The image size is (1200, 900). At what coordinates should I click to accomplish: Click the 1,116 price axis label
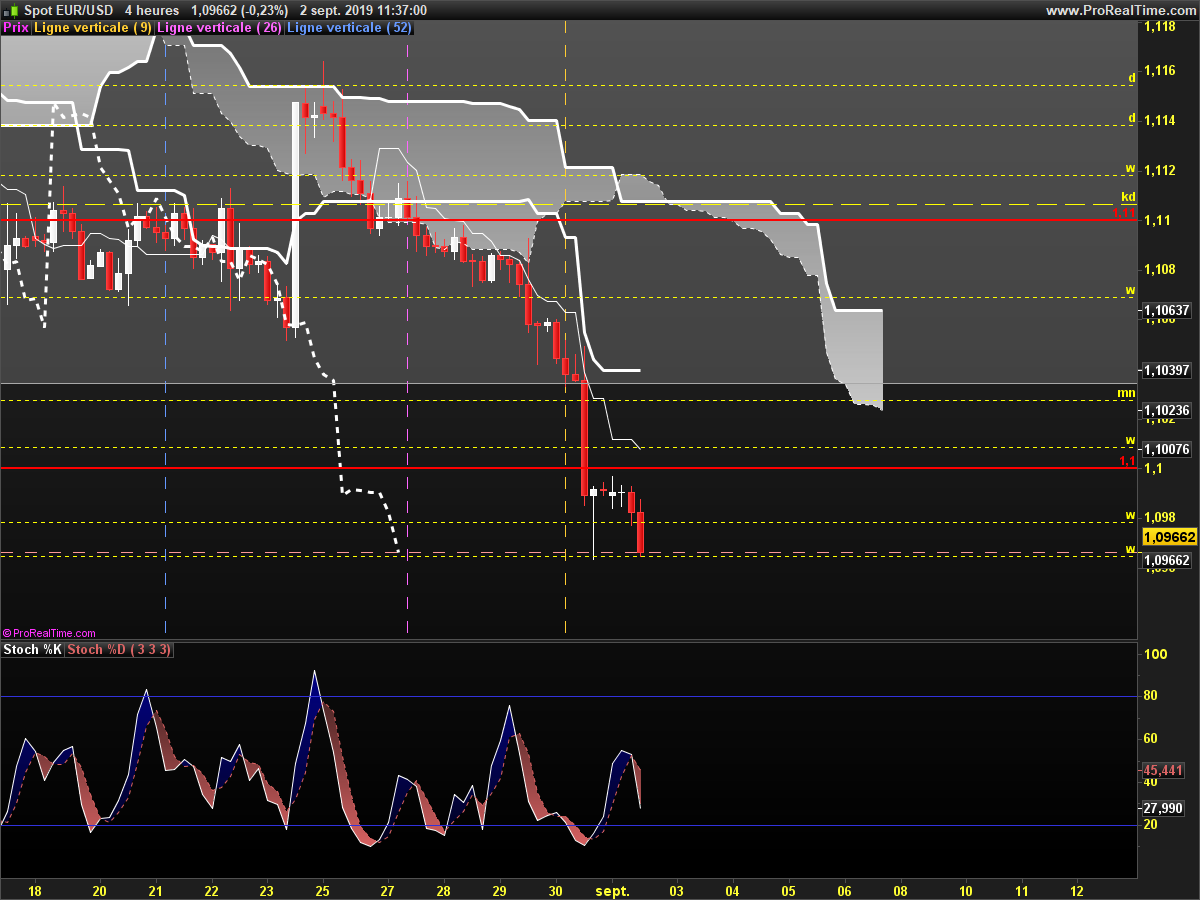pyautogui.click(x=1159, y=70)
